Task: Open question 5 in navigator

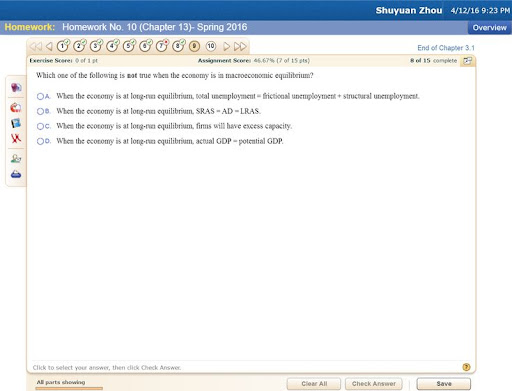Action: tap(129, 46)
